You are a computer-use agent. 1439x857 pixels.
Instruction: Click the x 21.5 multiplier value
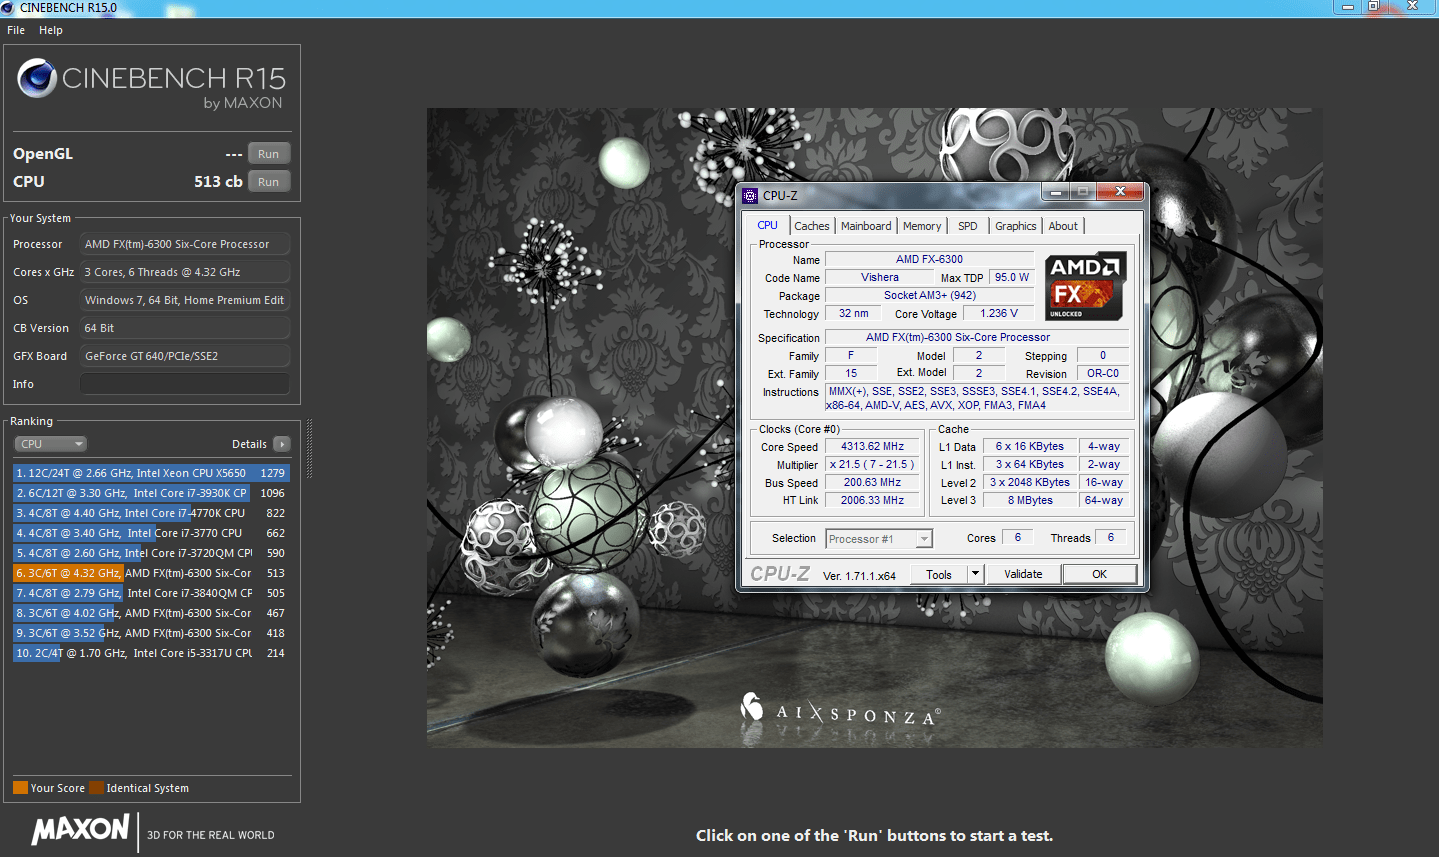pyautogui.click(x=872, y=464)
